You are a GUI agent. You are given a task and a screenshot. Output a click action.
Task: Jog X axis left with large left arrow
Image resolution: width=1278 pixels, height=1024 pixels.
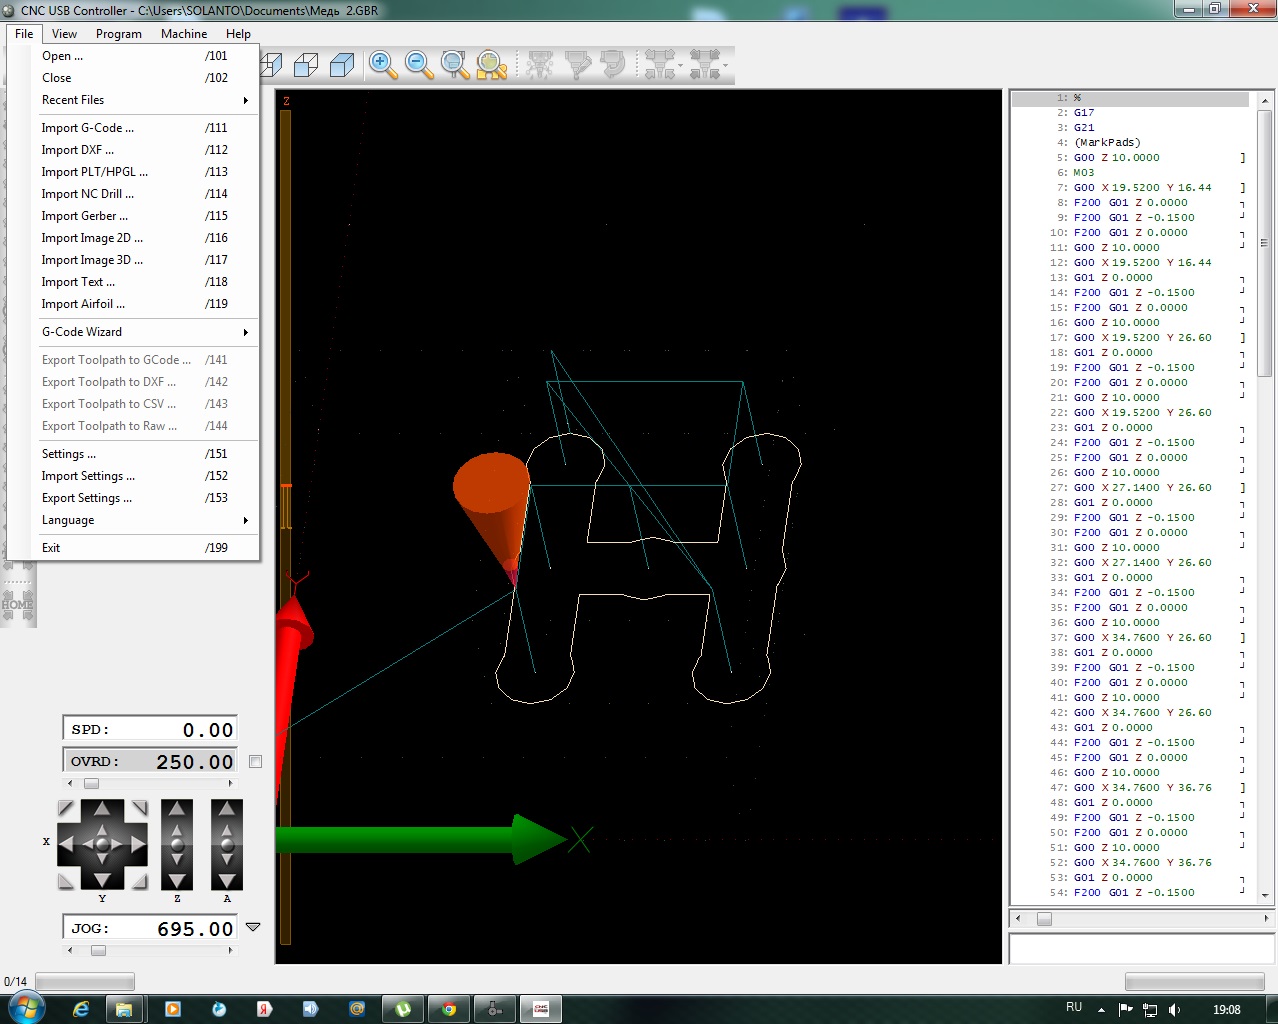[67, 845]
